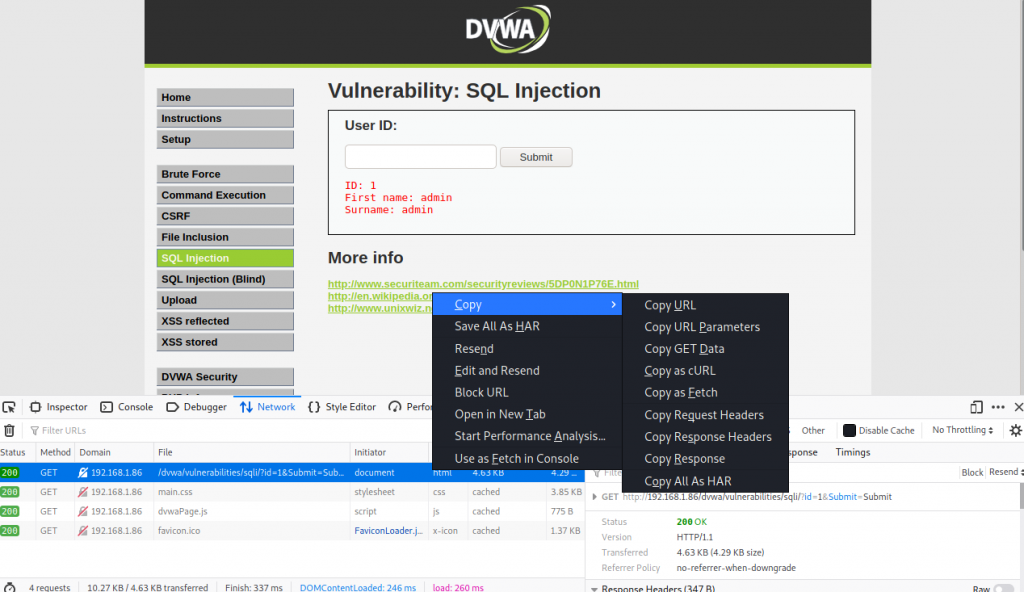Choose Copy URL Parameters
The height and width of the screenshot is (592, 1024).
pyautogui.click(x=705, y=327)
